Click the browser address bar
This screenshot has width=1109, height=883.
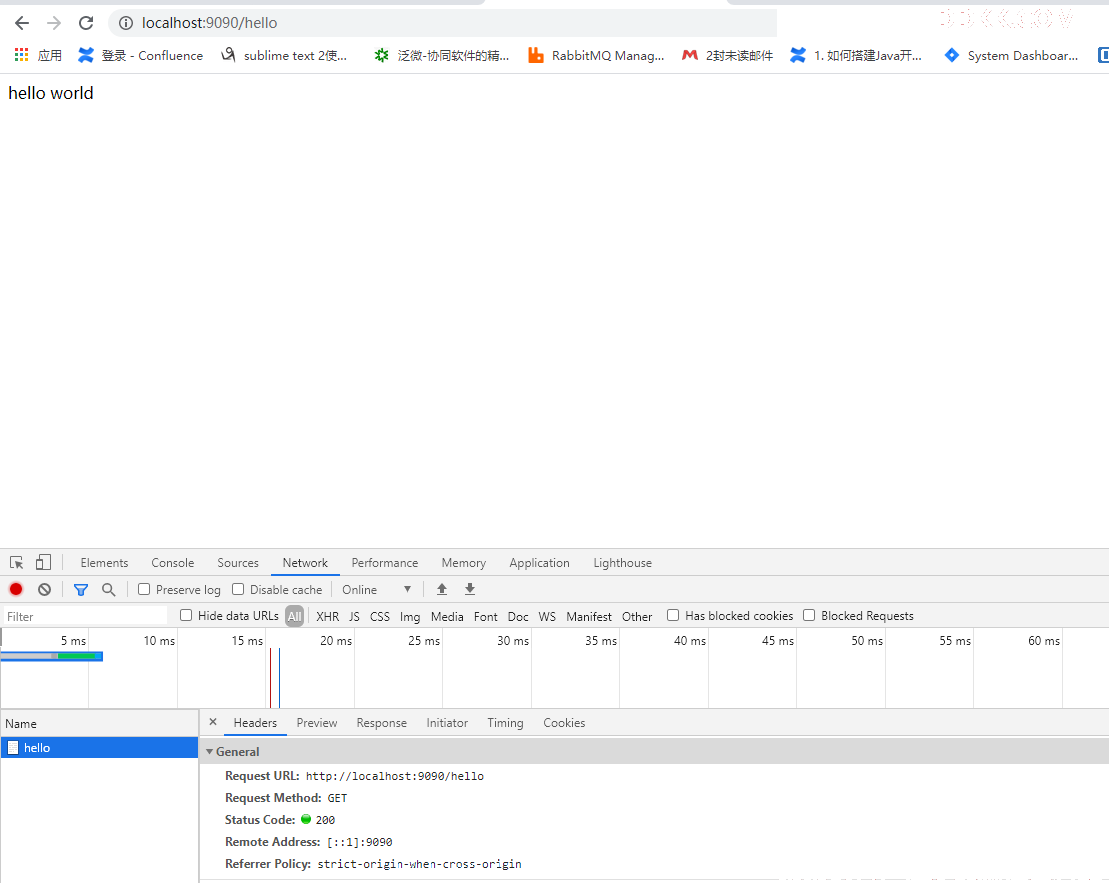(442, 23)
